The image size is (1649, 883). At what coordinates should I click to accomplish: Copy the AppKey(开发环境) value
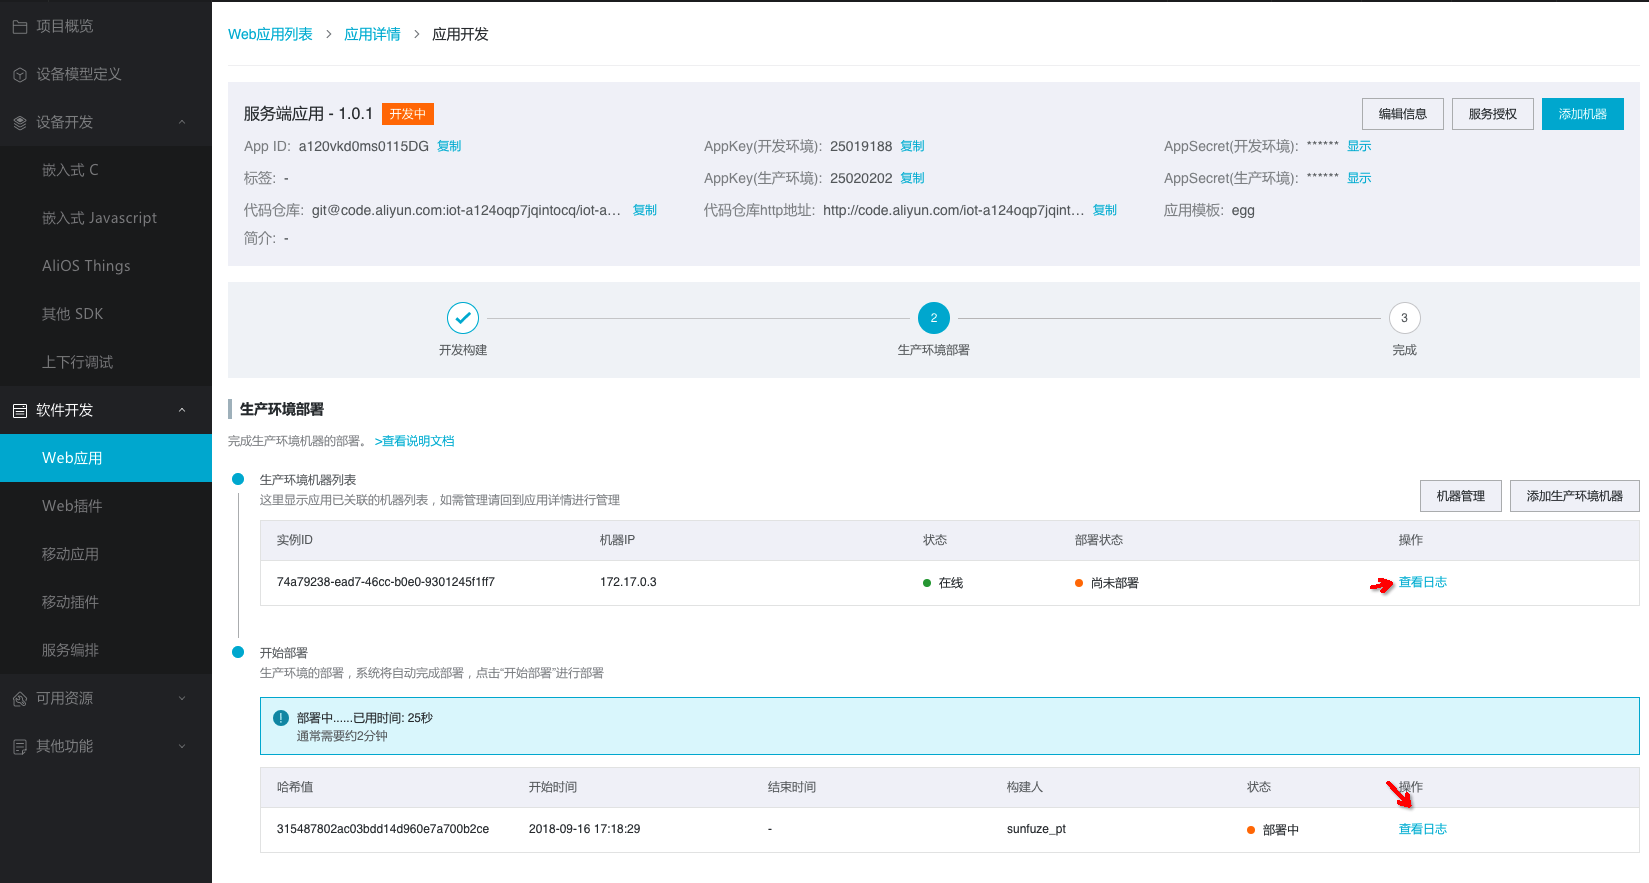[912, 146]
